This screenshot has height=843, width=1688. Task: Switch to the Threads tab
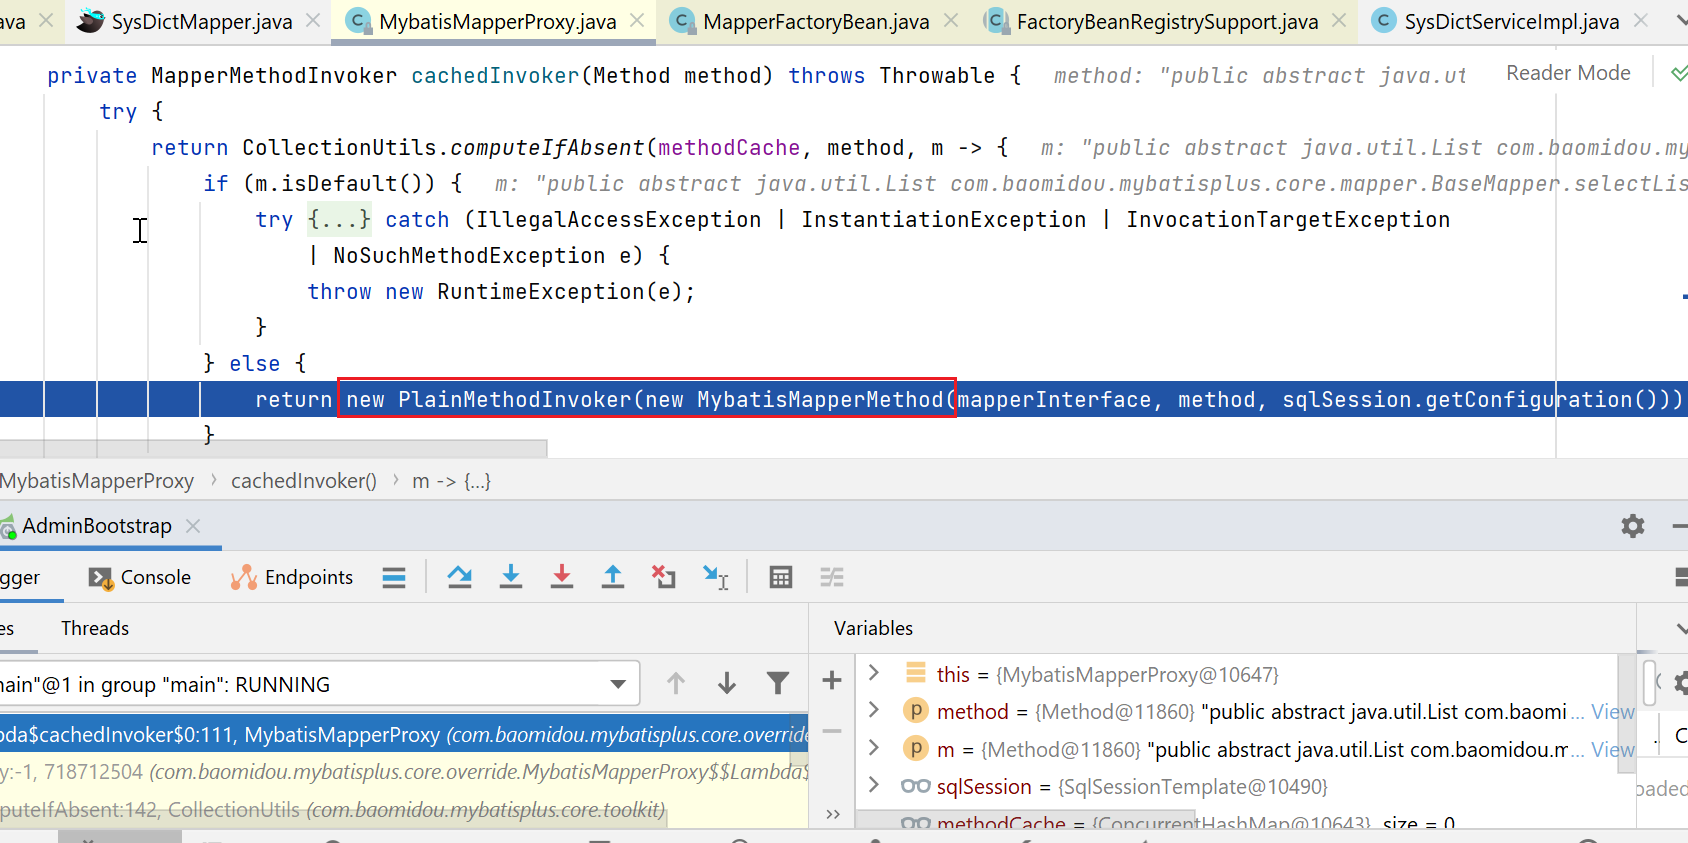(x=95, y=628)
